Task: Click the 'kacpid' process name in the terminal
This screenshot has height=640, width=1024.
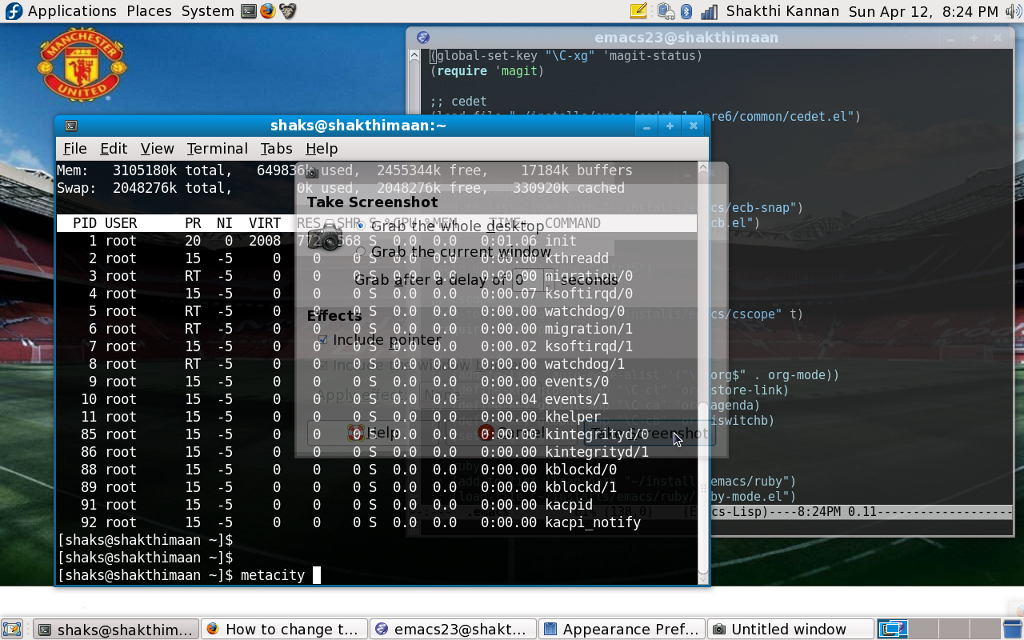Action: (569, 505)
